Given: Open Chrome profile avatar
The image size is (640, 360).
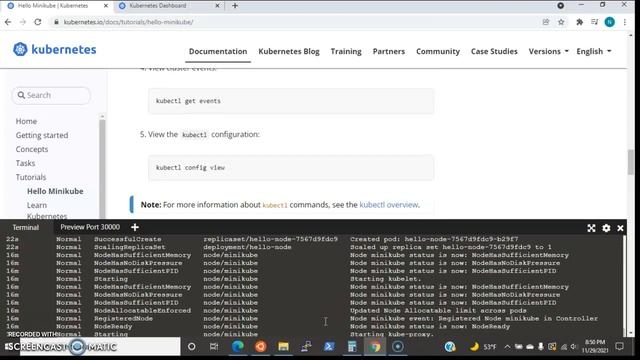Looking at the screenshot, I should click(610, 22).
